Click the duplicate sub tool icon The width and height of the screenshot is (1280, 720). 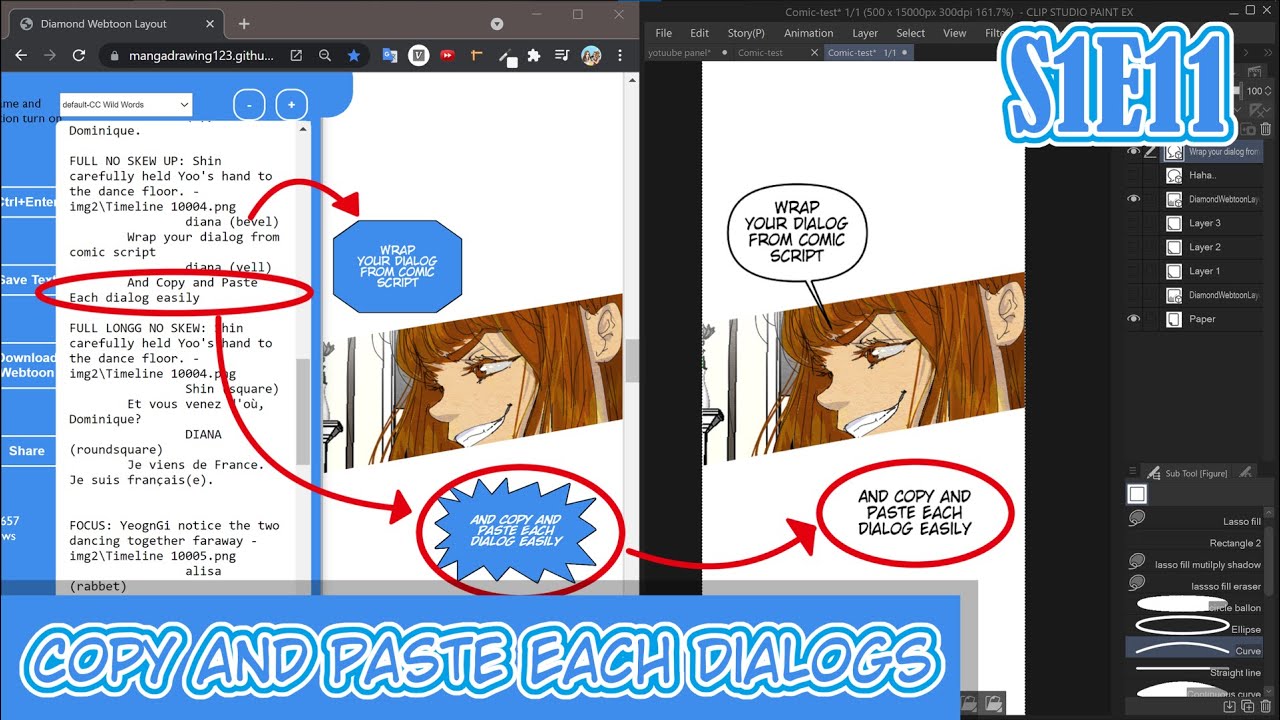[1248, 707]
